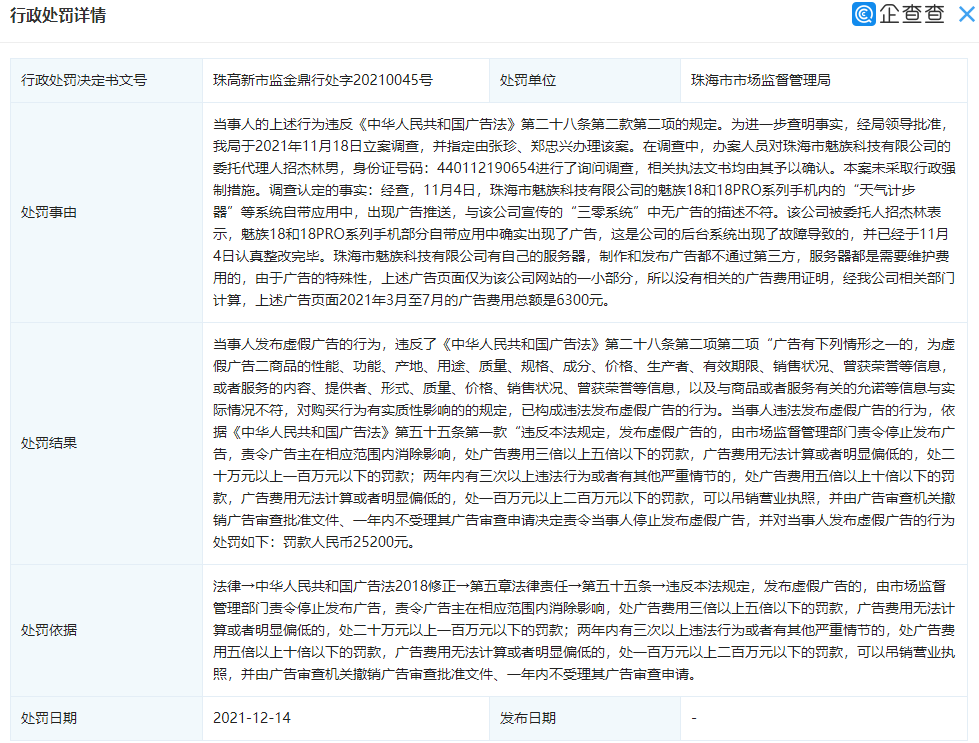Click the 处罚日期 label cell
The width and height of the screenshot is (979, 743).
106,718
